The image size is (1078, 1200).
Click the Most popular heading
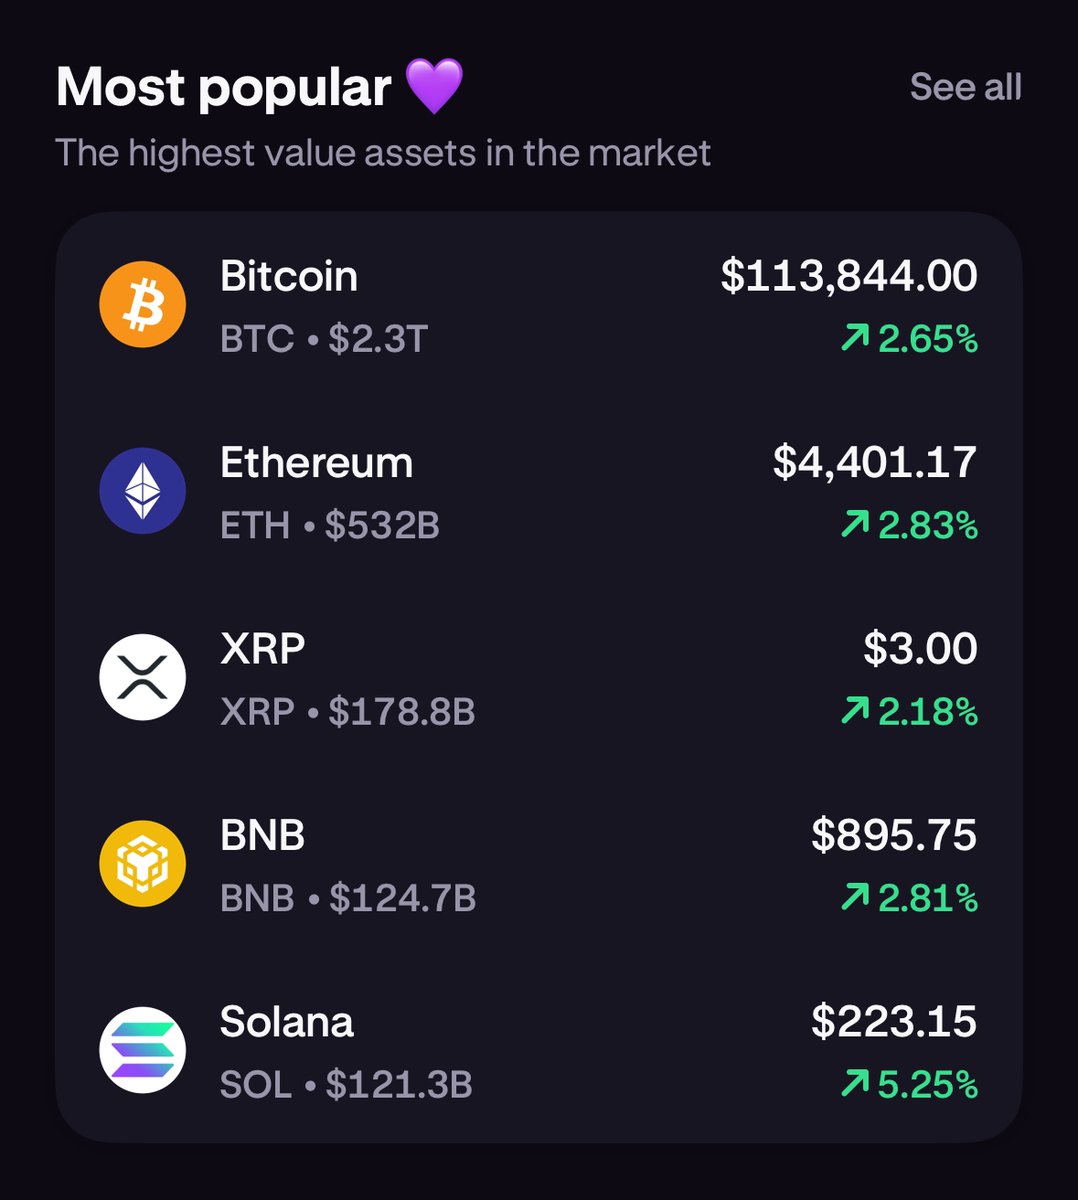click(x=223, y=88)
